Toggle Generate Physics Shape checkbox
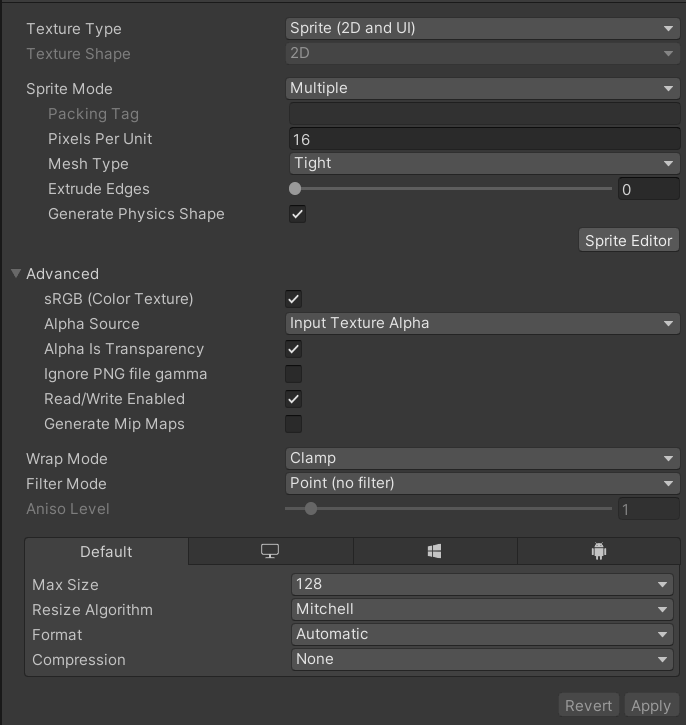This screenshot has width=686, height=725. 297,214
